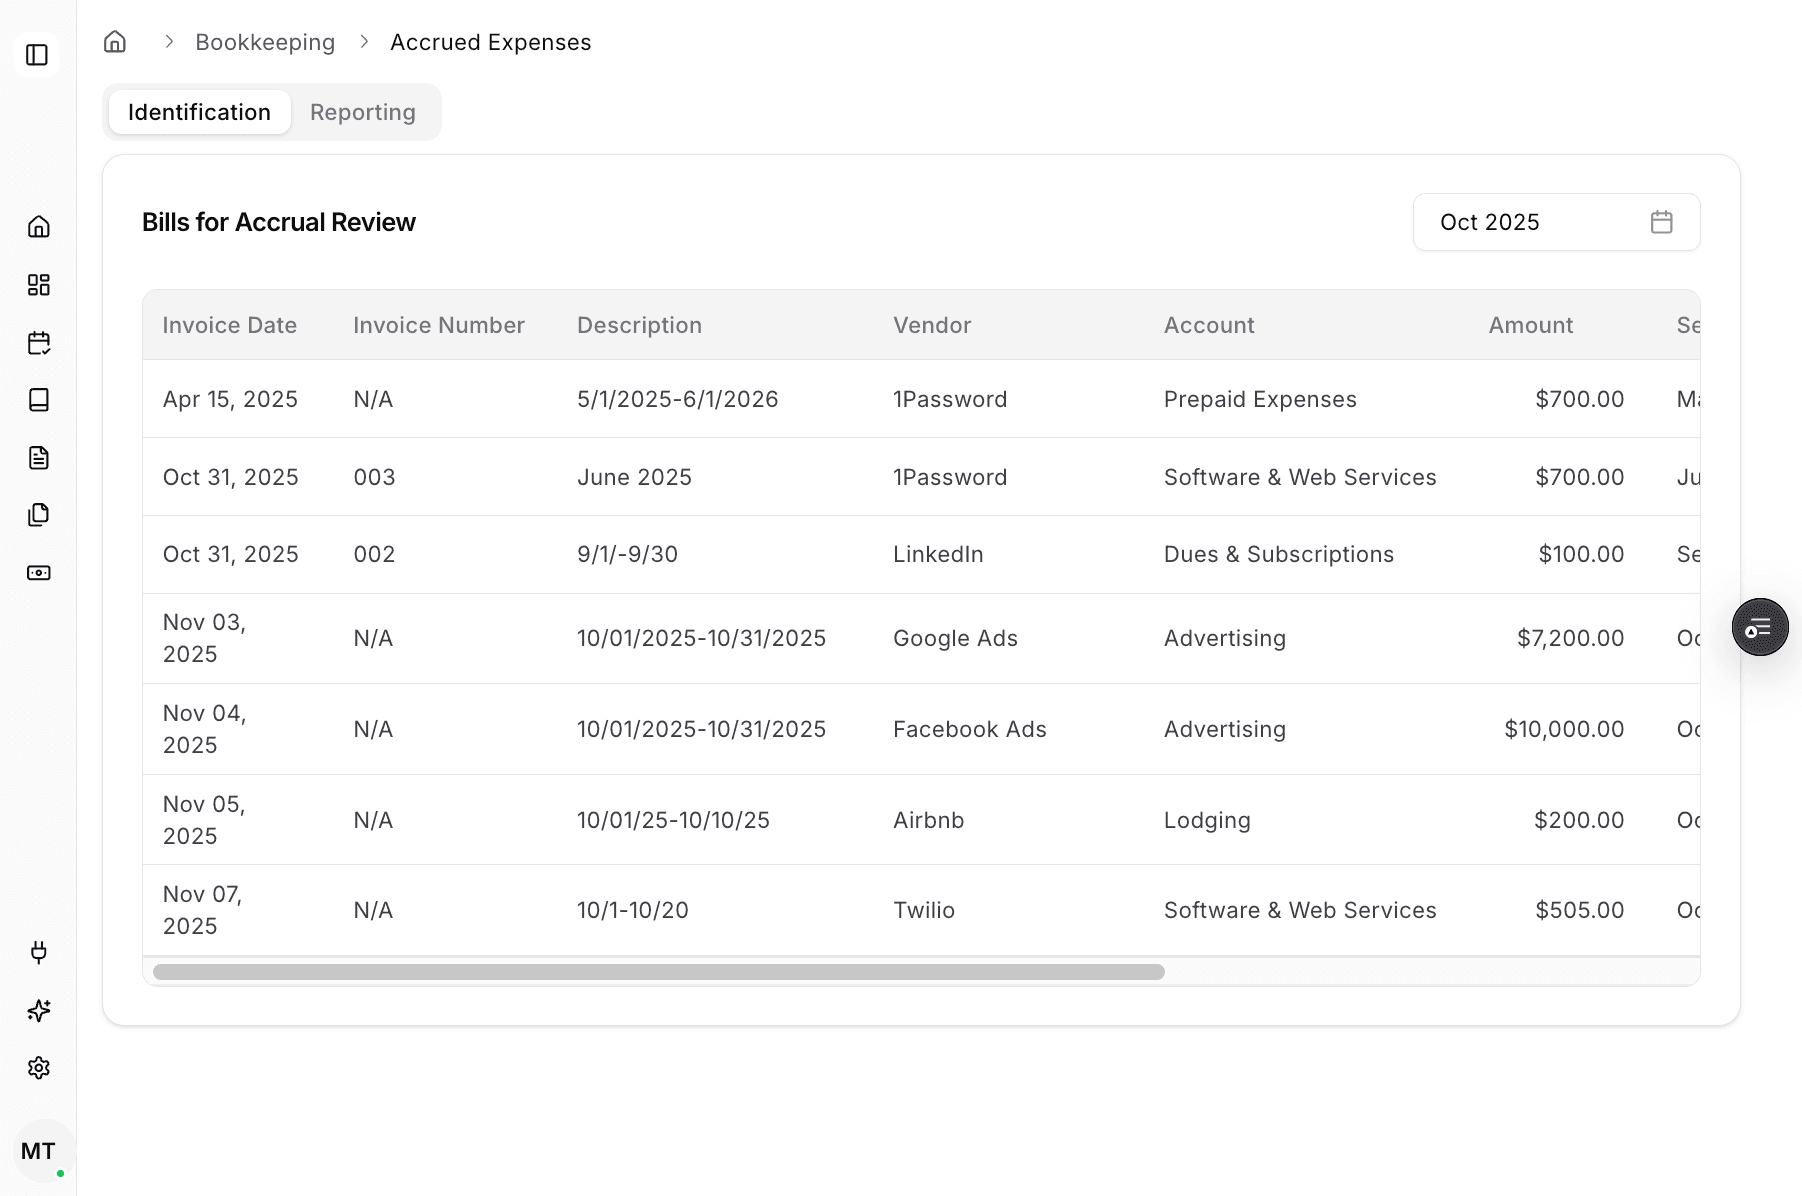Image resolution: width=1802 pixels, height=1196 pixels.
Task: Open the apps grid icon in sidebar
Action: pos(39,284)
